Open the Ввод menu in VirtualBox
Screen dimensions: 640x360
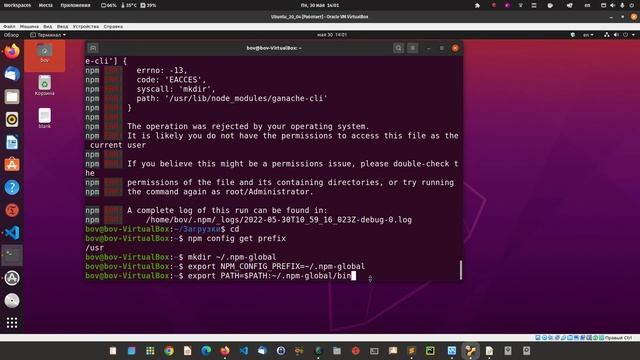coord(62,27)
